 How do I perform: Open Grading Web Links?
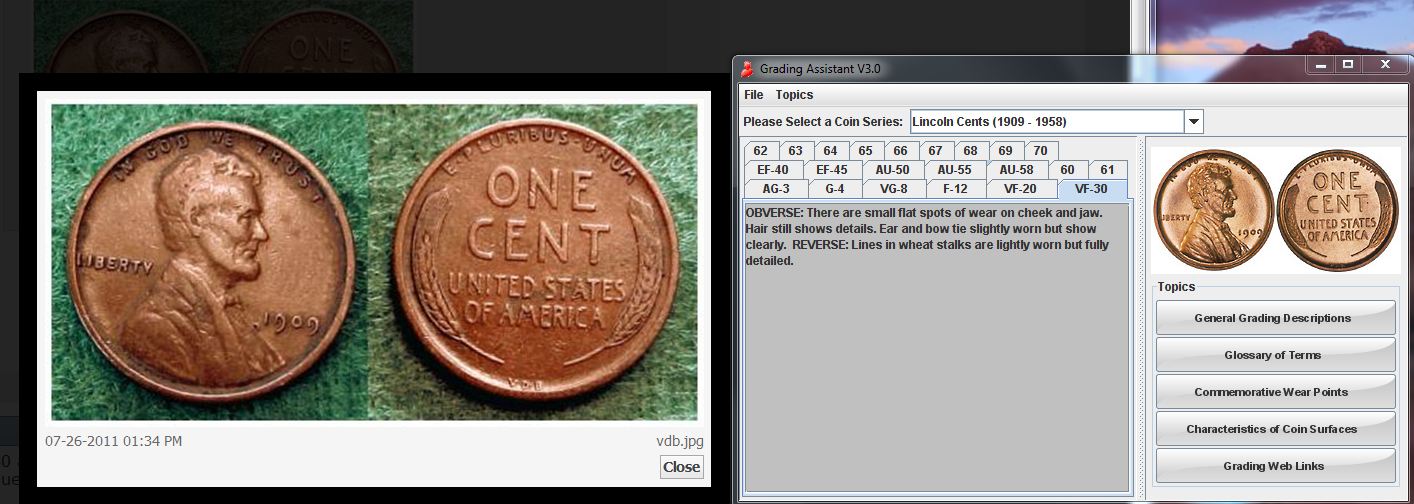[1274, 466]
